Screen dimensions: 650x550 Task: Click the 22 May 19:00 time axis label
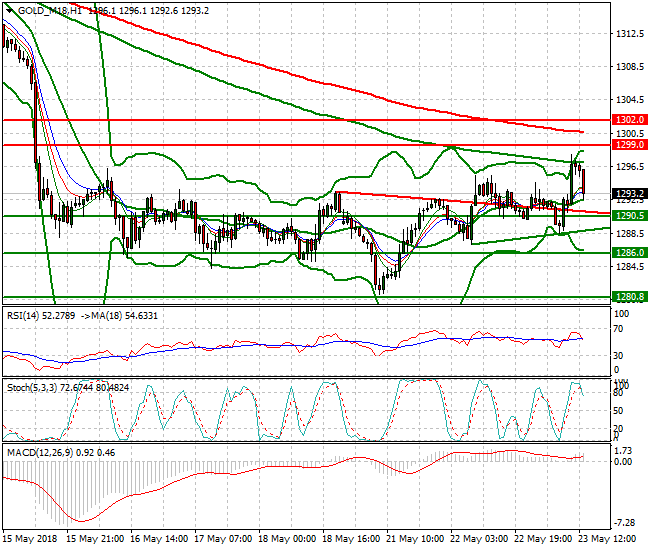click(543, 539)
